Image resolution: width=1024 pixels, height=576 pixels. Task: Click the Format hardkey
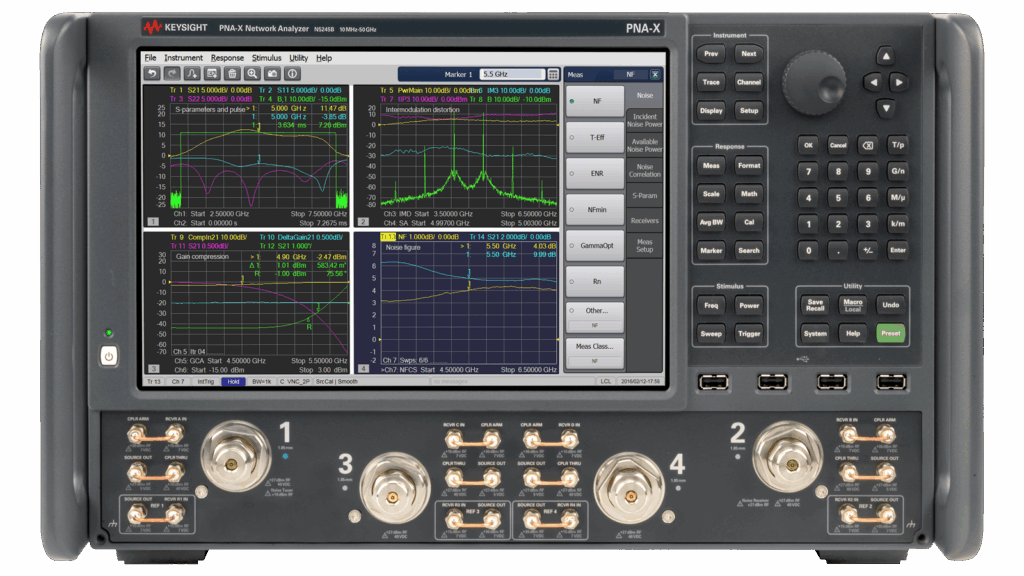(x=749, y=165)
